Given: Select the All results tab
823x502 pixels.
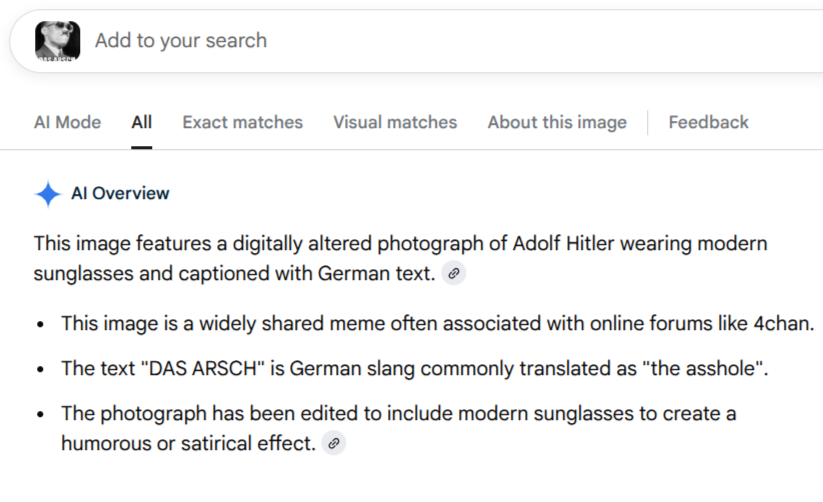Looking at the screenshot, I should click(x=142, y=122).
